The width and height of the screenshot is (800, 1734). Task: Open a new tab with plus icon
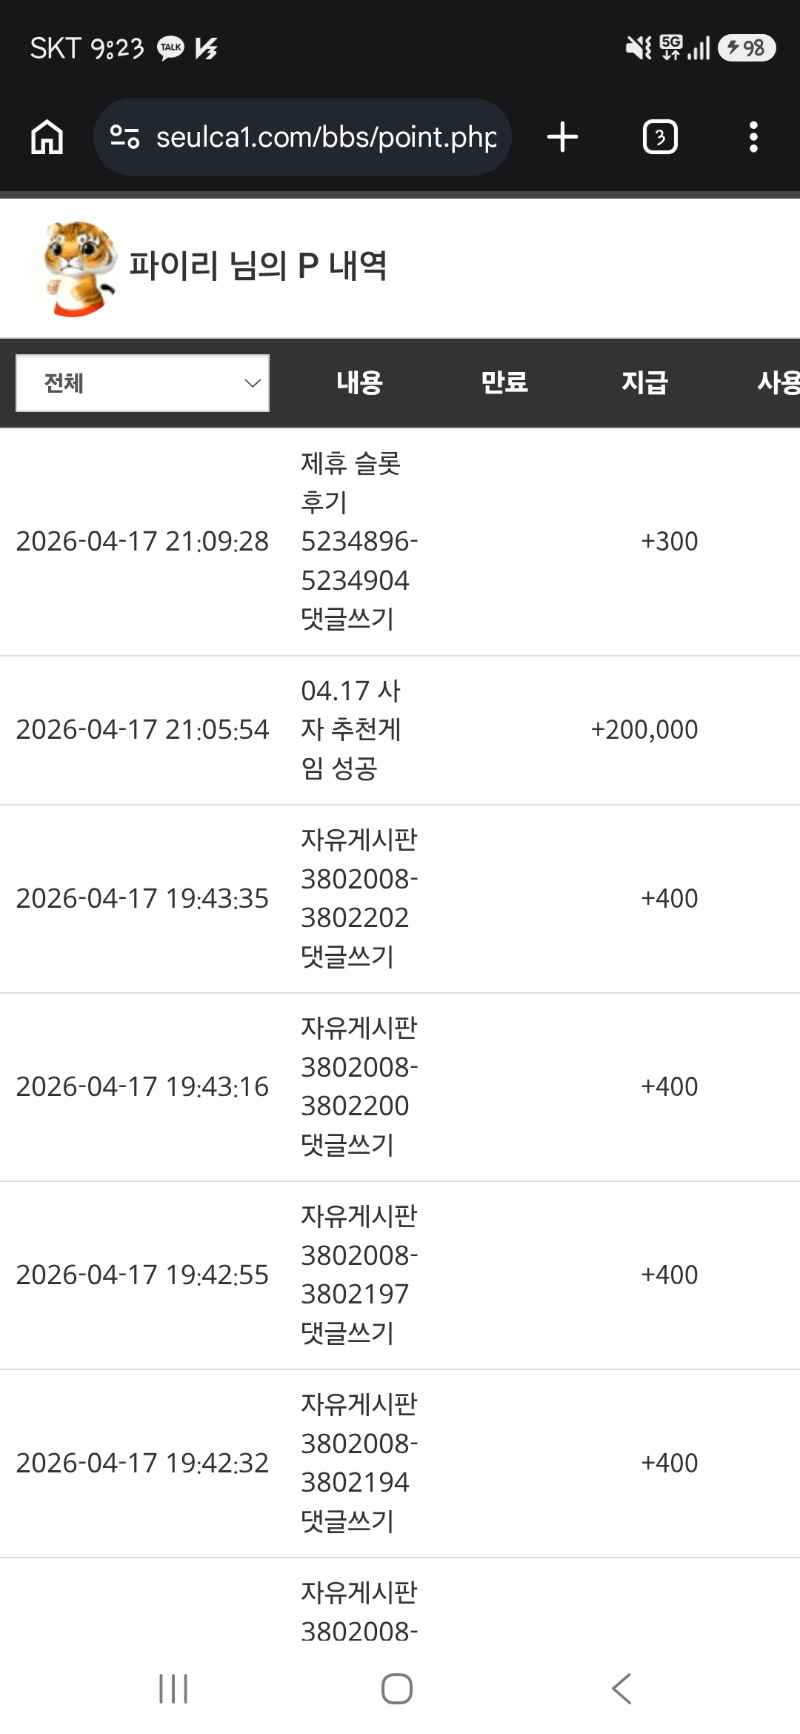click(563, 137)
